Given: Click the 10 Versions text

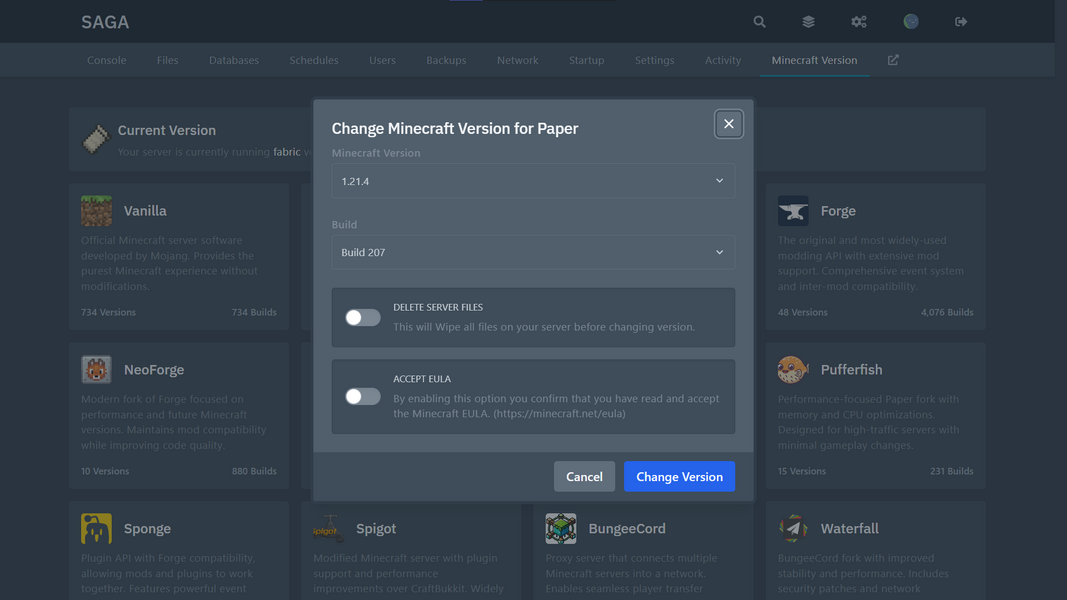Looking at the screenshot, I should (105, 471).
